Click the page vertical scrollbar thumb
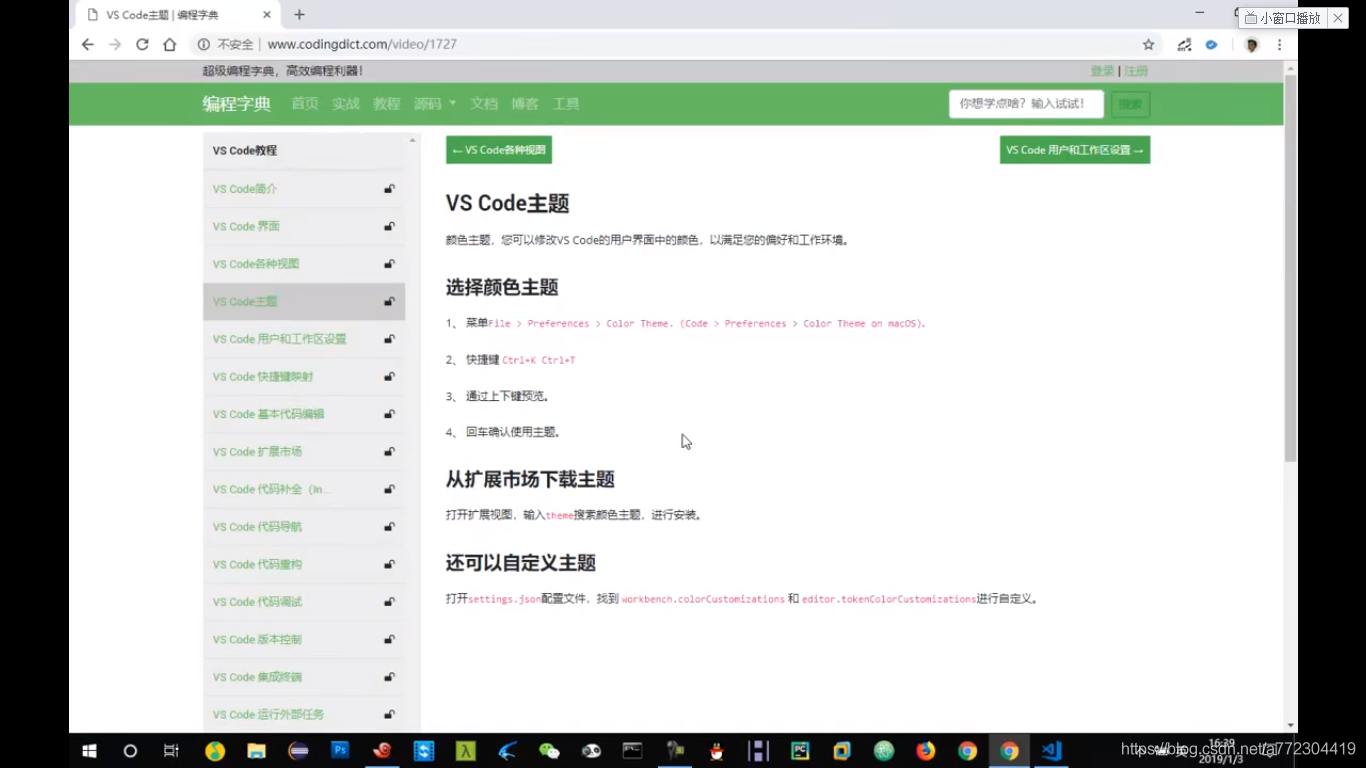The height and width of the screenshot is (768, 1366). click(x=1290, y=268)
